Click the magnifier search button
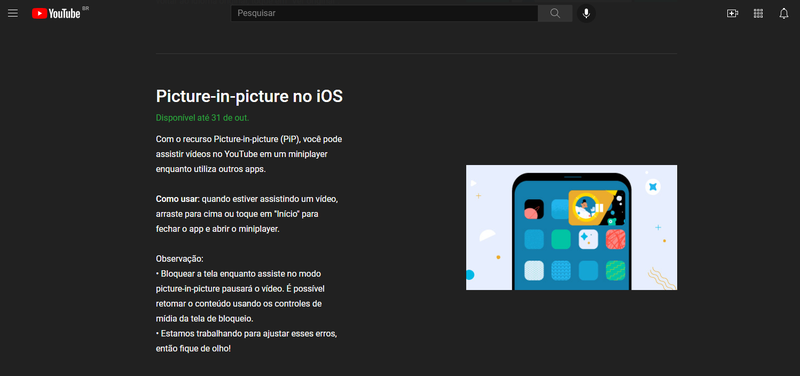Viewport: 800px width, 376px height. (555, 13)
